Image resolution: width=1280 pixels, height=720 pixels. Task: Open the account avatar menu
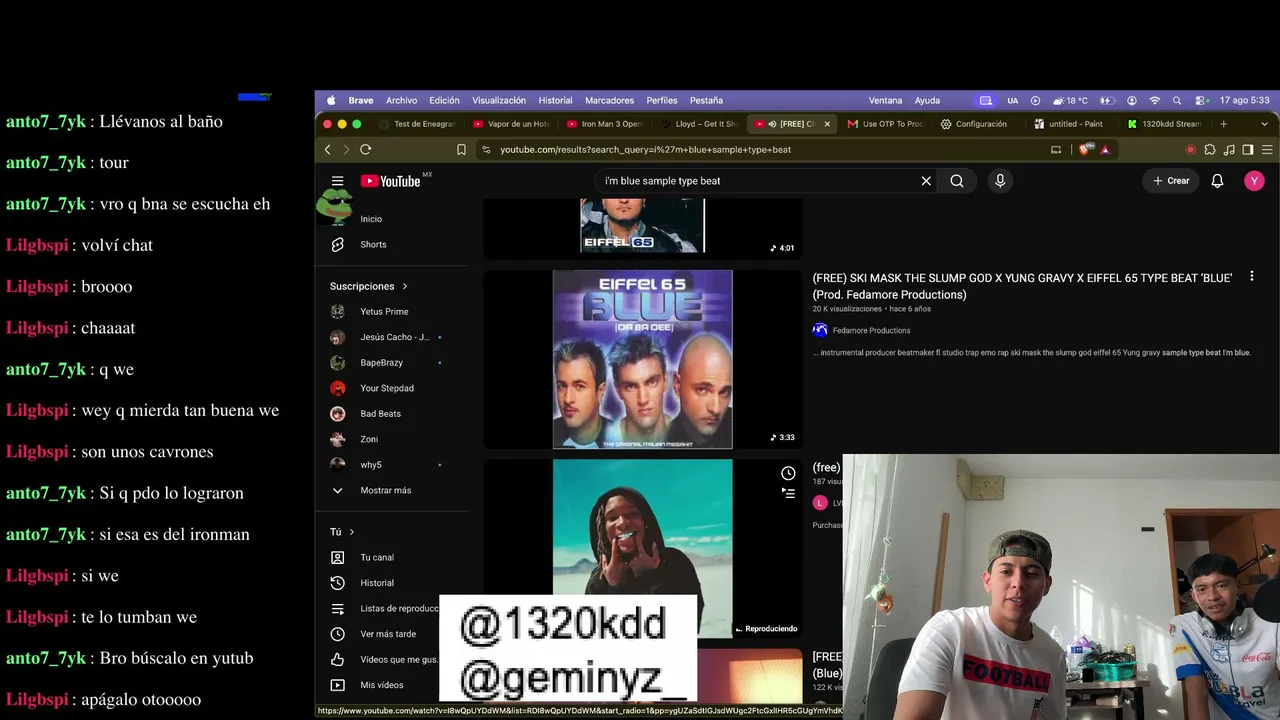tap(1254, 181)
